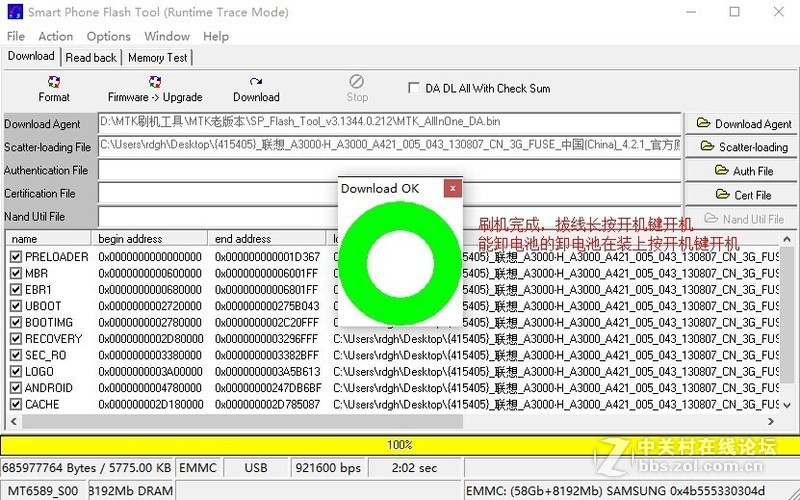The image size is (800, 500).
Task: Uncheck the SEC_RO partition checkbox
Action: tap(15, 355)
